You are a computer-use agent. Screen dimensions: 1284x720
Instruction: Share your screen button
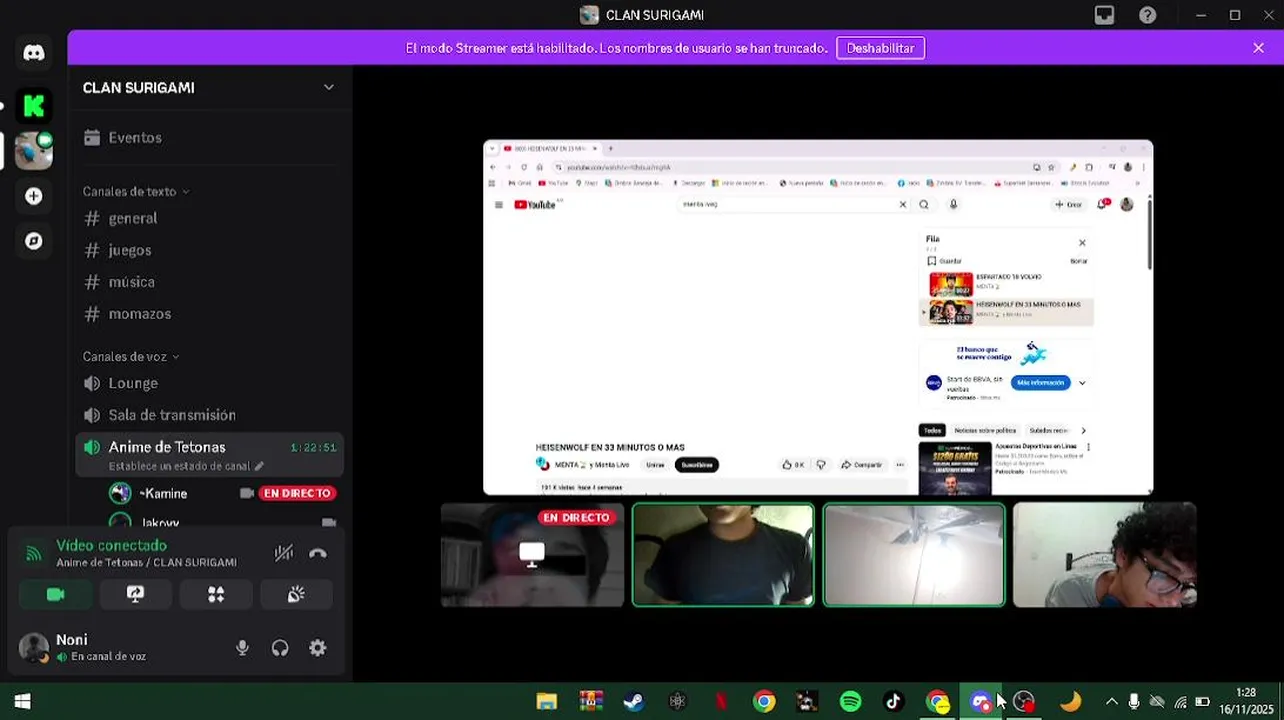click(x=136, y=594)
